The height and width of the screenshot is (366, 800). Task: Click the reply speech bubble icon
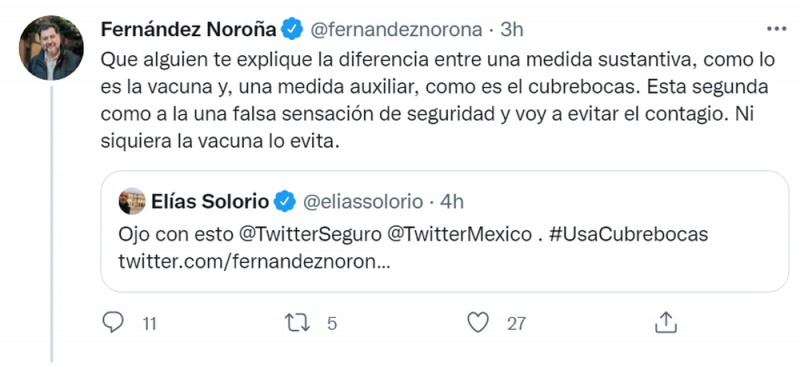113,323
